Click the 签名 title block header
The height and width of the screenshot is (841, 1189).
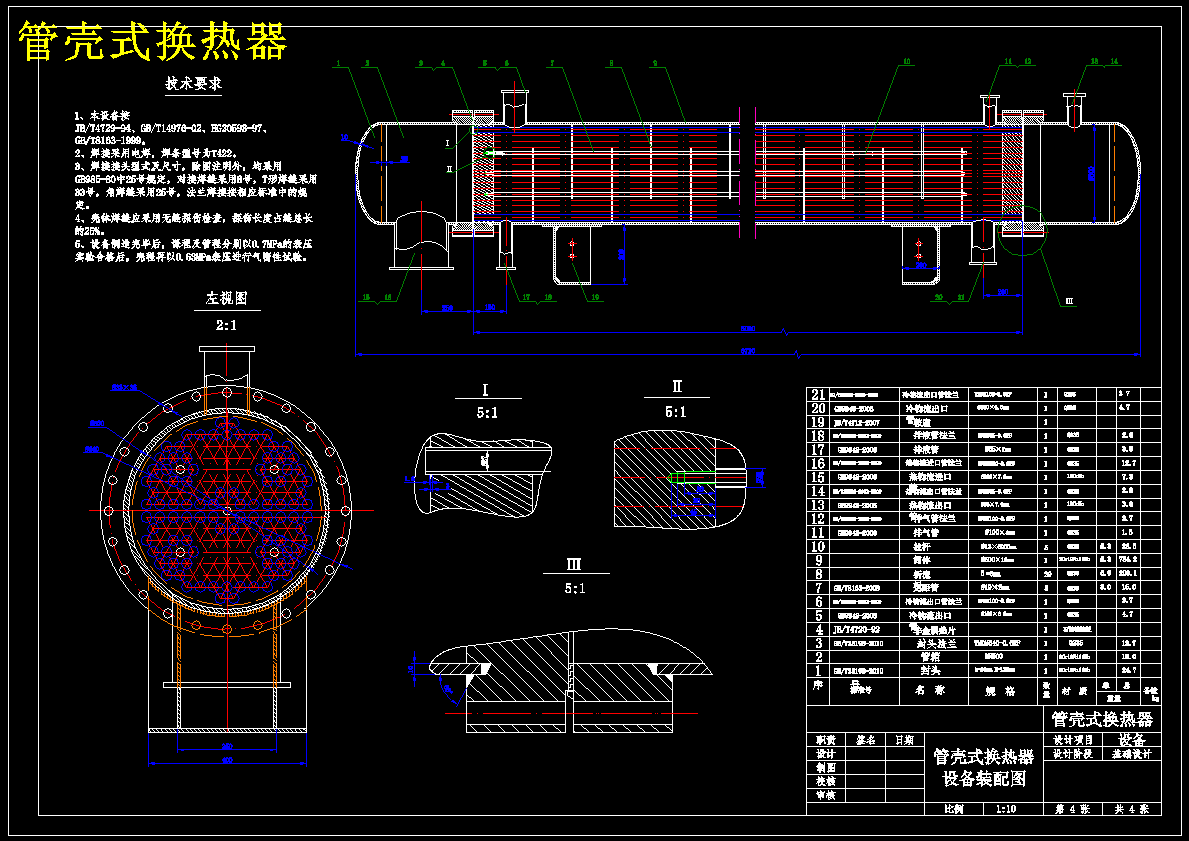[x=865, y=740]
